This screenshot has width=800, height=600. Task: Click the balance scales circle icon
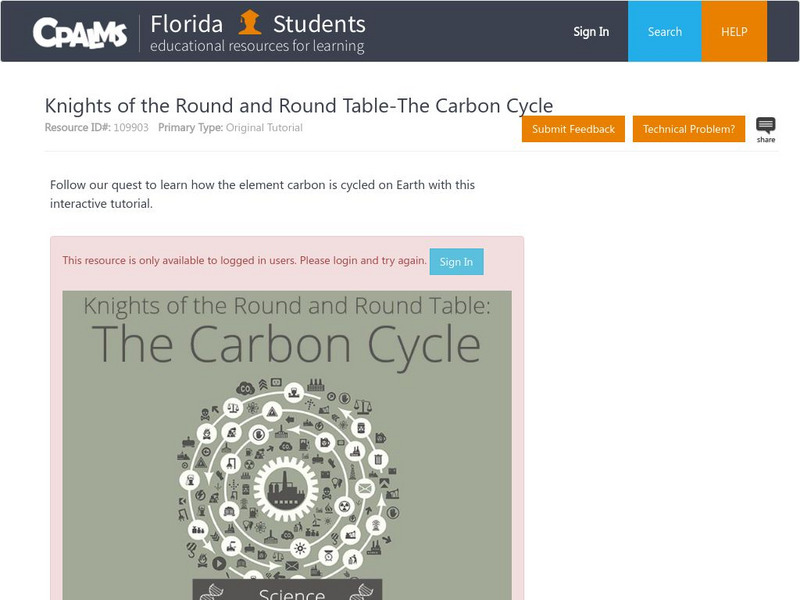(x=232, y=407)
